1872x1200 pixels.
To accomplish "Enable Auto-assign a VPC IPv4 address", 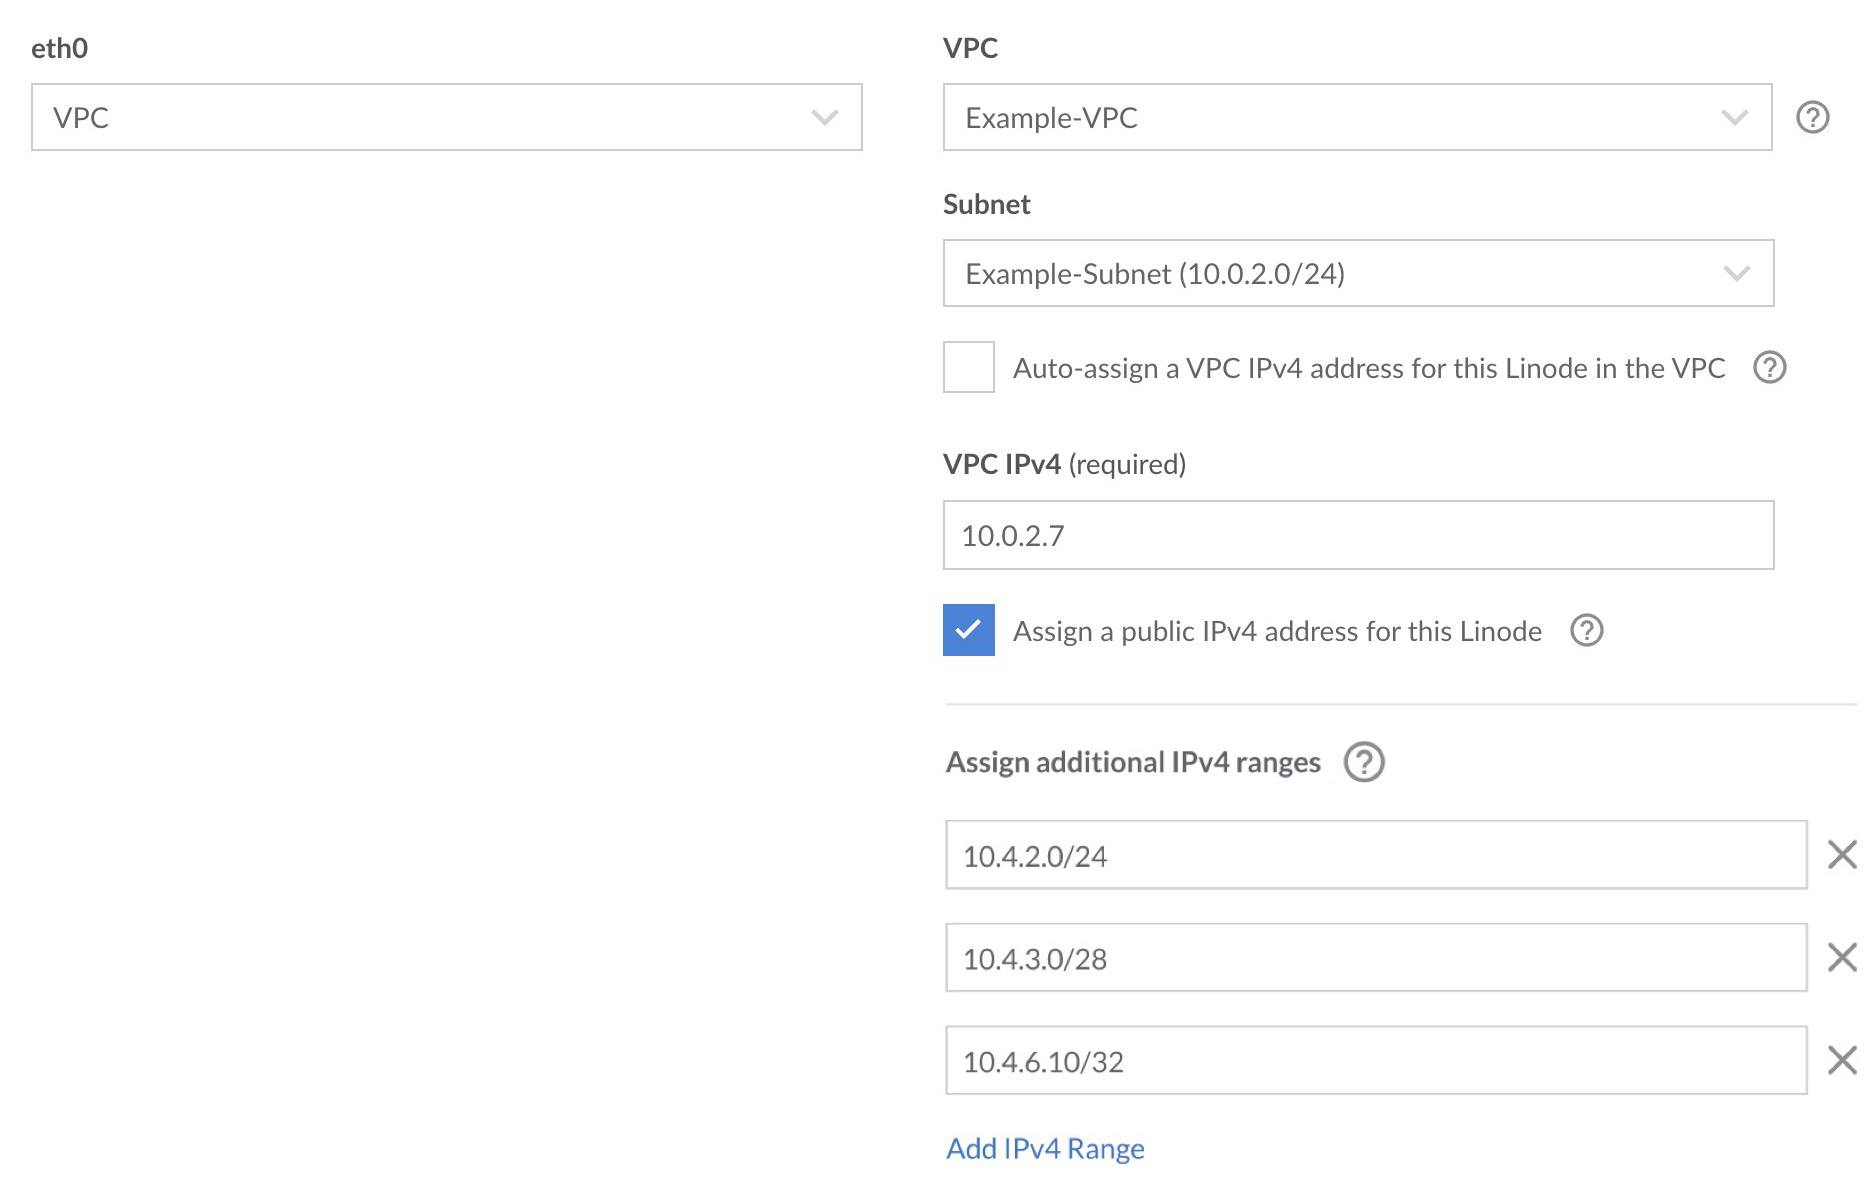I will tap(967, 368).
